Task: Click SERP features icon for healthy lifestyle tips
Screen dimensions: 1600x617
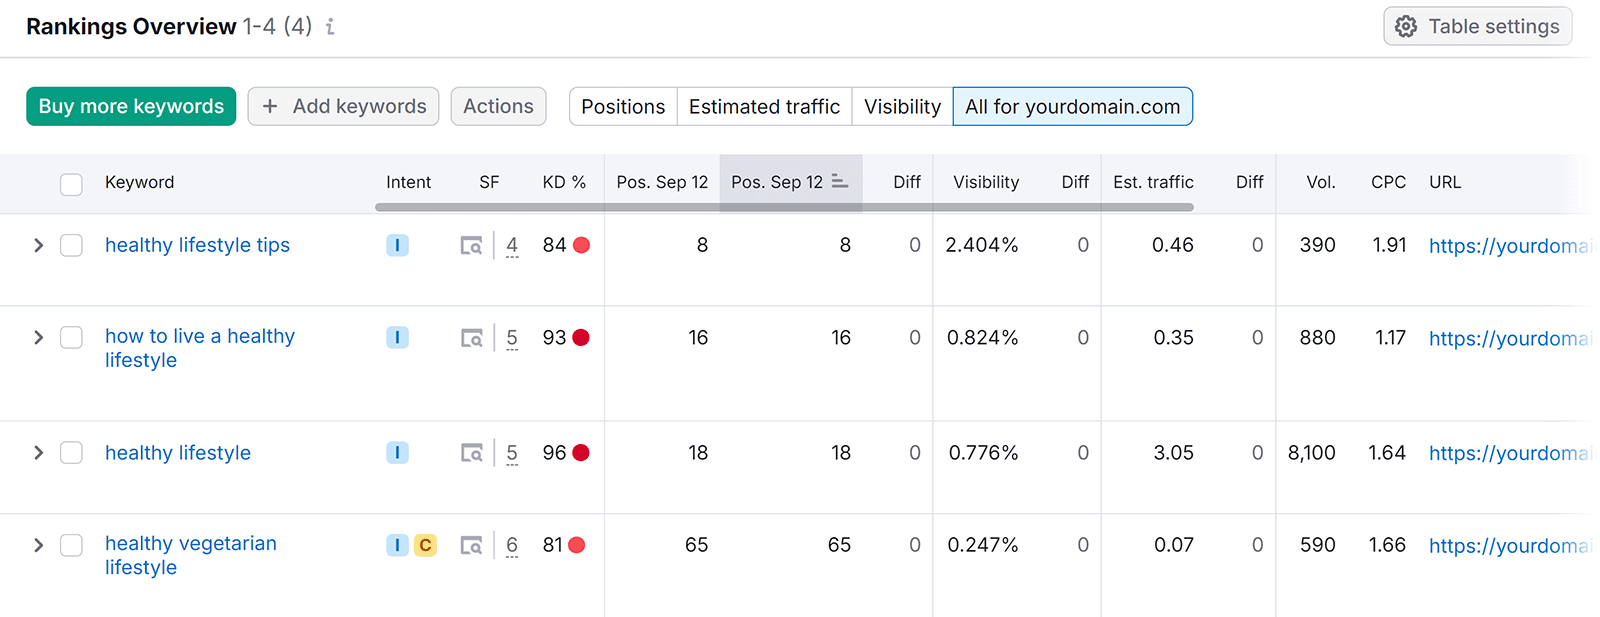Action: [471, 246]
